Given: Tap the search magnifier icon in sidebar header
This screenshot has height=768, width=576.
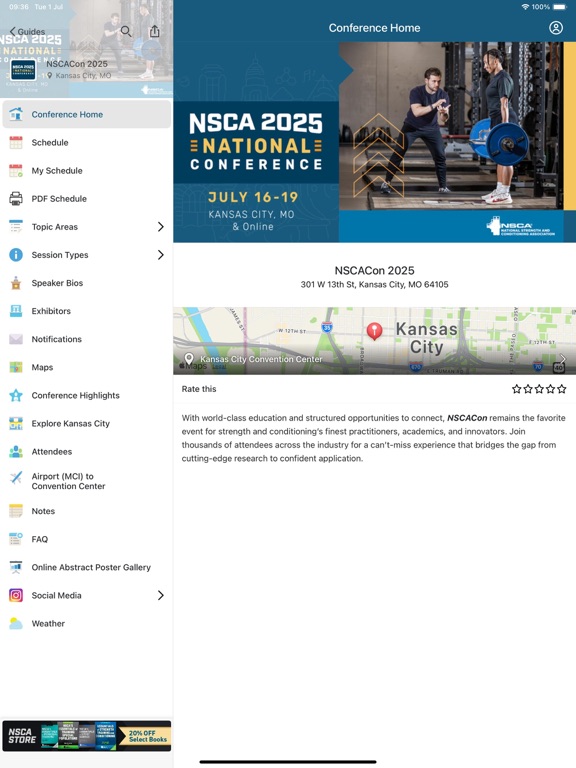Looking at the screenshot, I should pyautogui.click(x=126, y=32).
